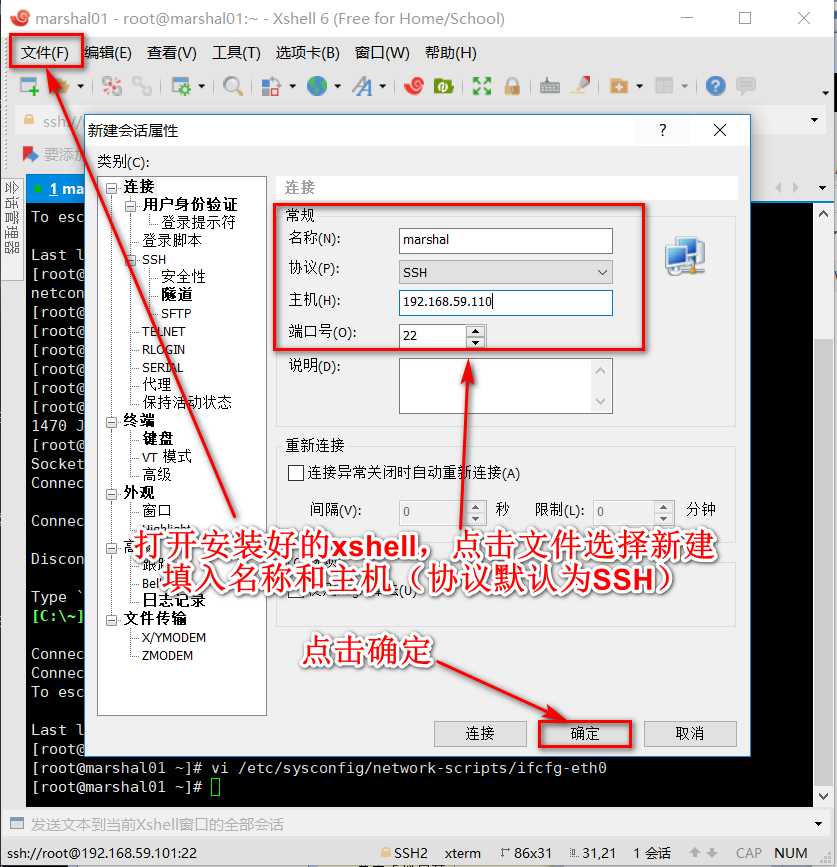Click the gray pane layout toolbar icon
This screenshot has height=867, width=837.
(x=664, y=85)
